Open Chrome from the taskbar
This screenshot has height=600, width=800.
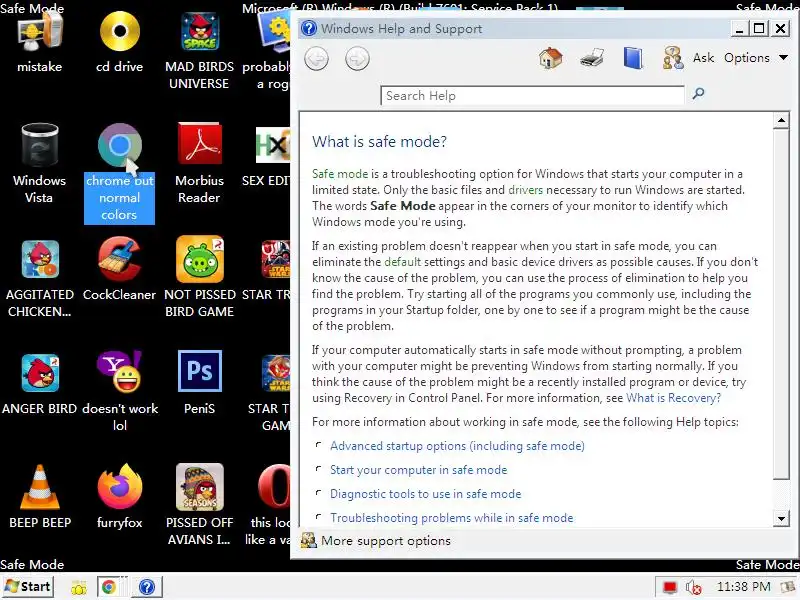pyautogui.click(x=108, y=587)
